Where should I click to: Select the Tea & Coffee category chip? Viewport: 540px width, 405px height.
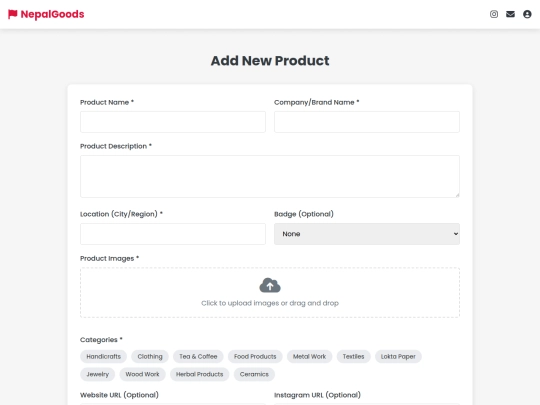point(198,356)
